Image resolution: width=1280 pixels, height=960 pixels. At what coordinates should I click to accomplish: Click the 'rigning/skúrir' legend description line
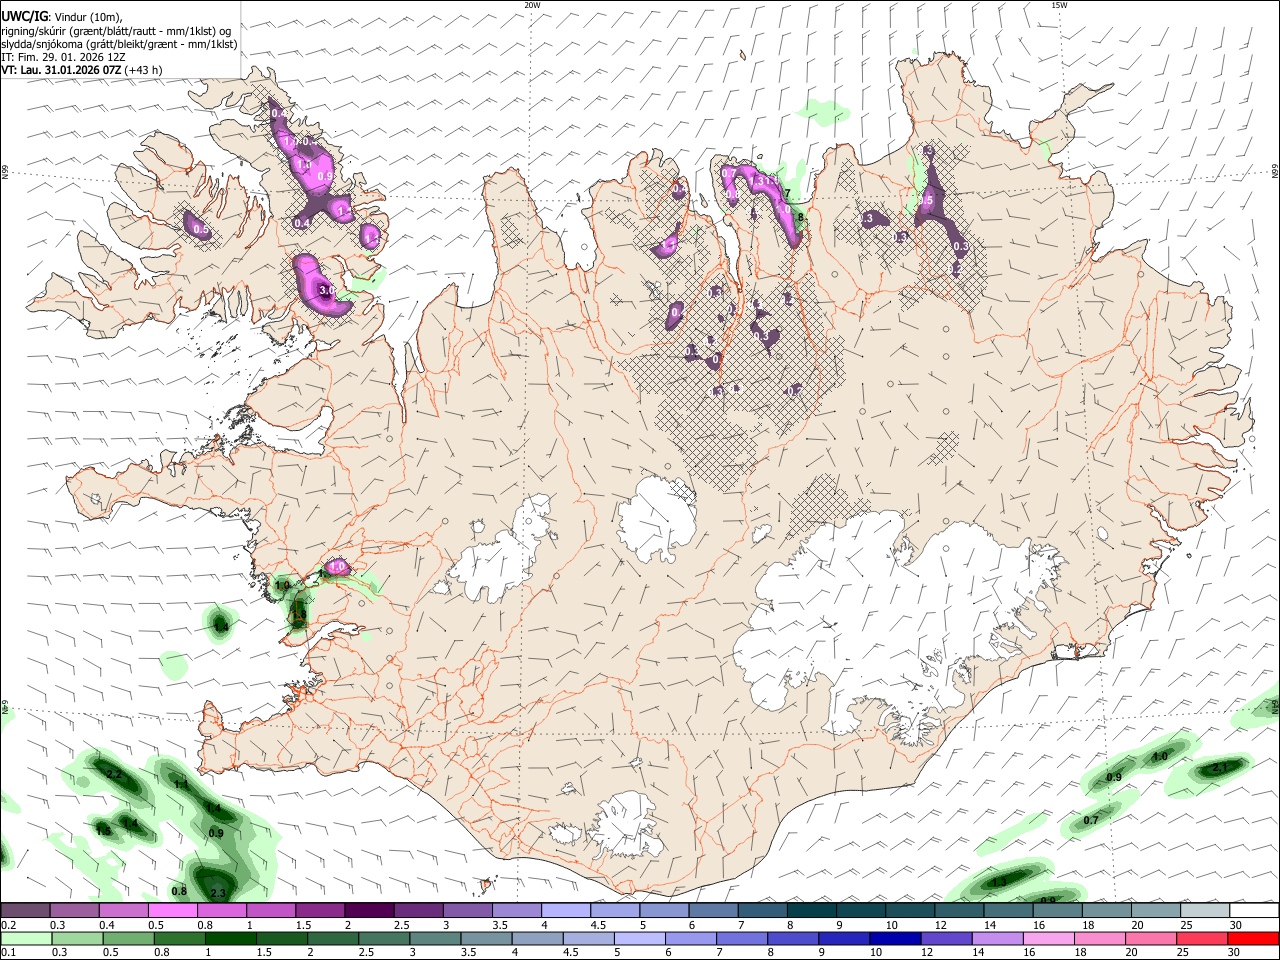[x=116, y=31]
